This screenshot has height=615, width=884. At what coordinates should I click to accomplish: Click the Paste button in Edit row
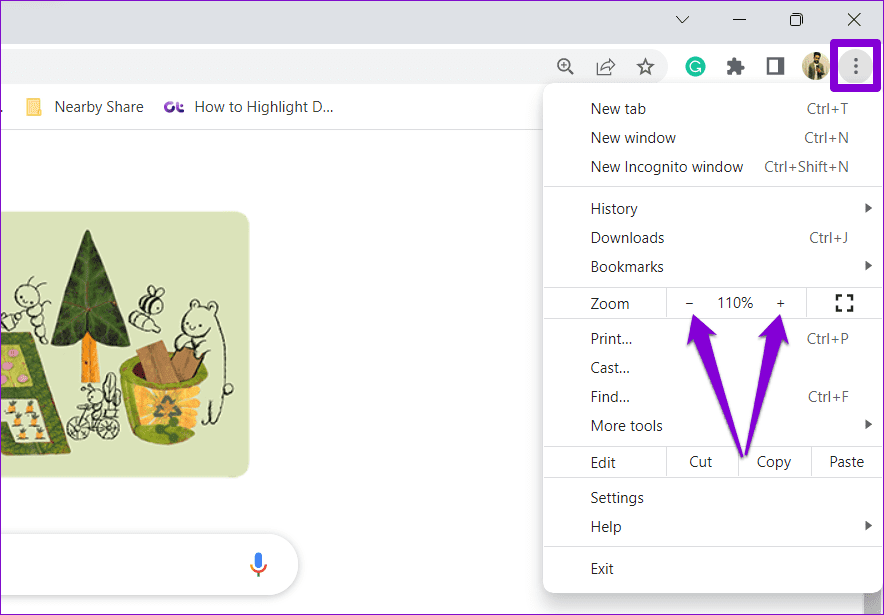[x=846, y=462]
